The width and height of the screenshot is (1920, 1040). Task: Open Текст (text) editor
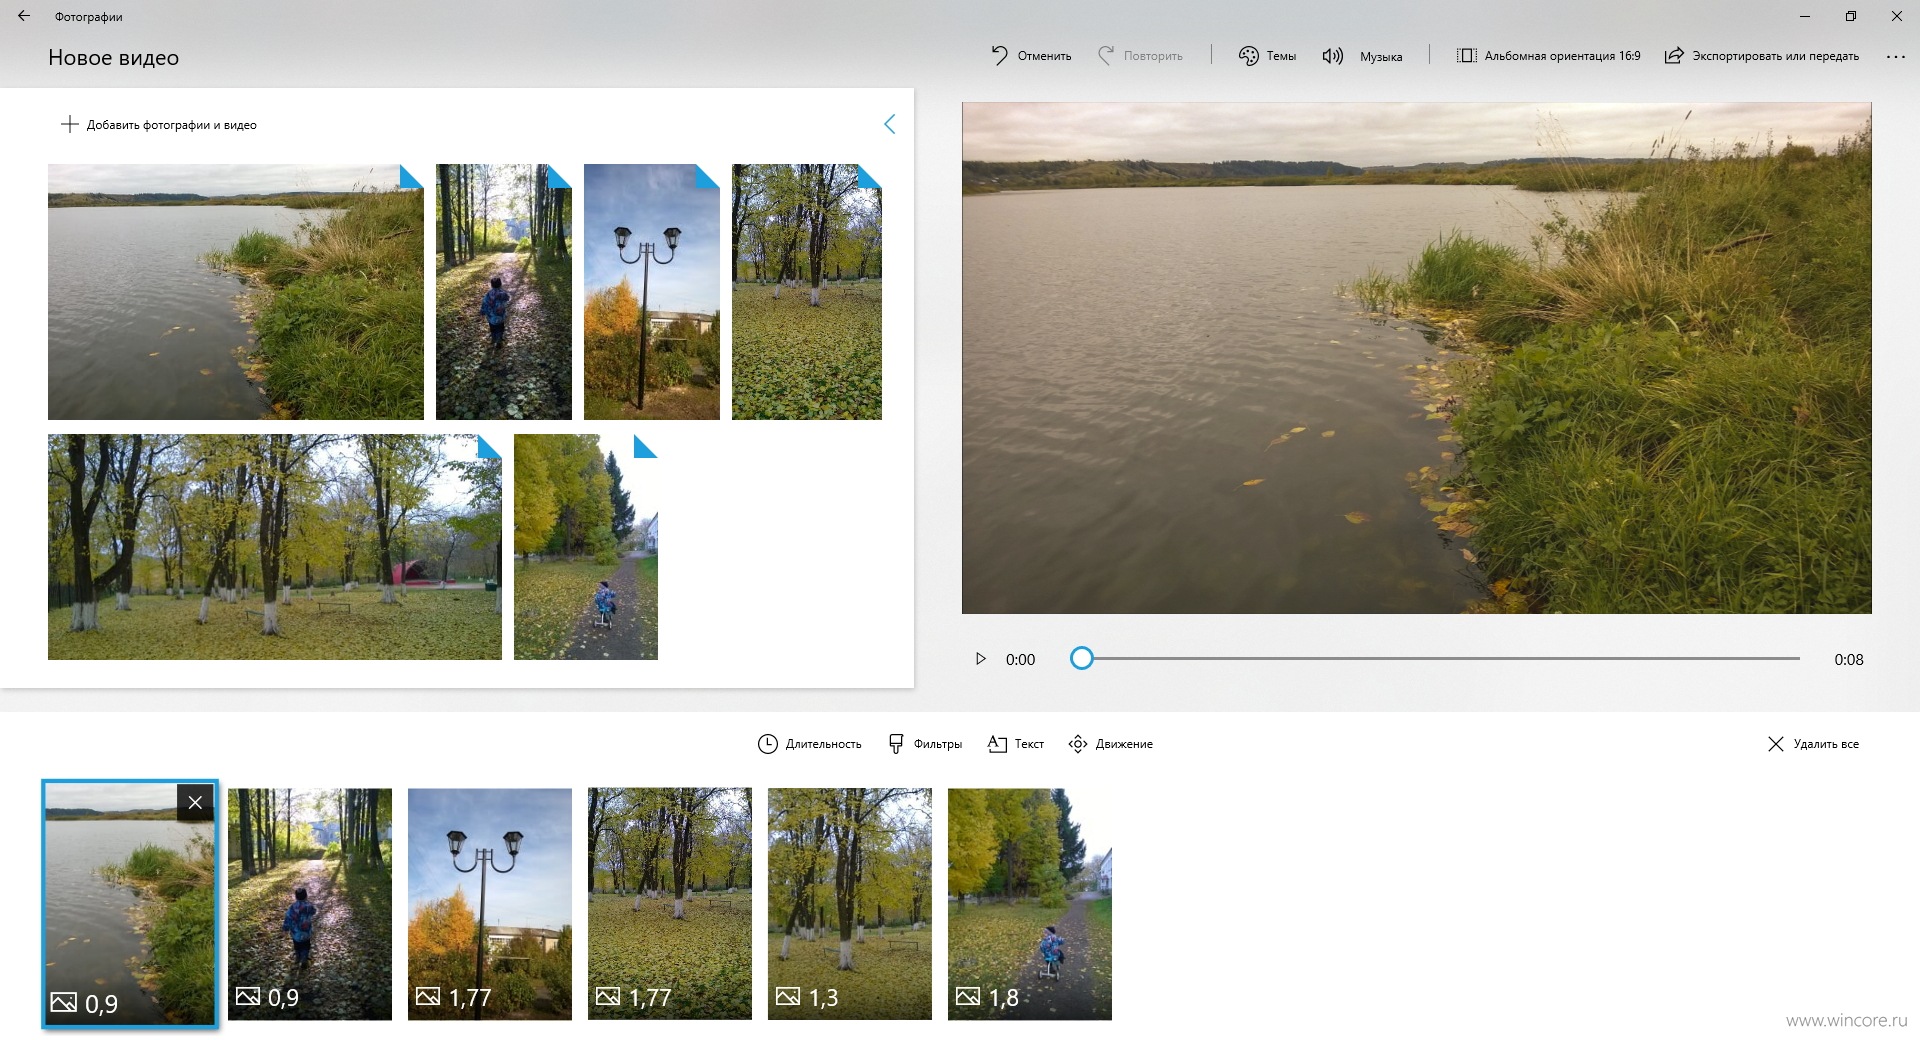coord(1015,744)
